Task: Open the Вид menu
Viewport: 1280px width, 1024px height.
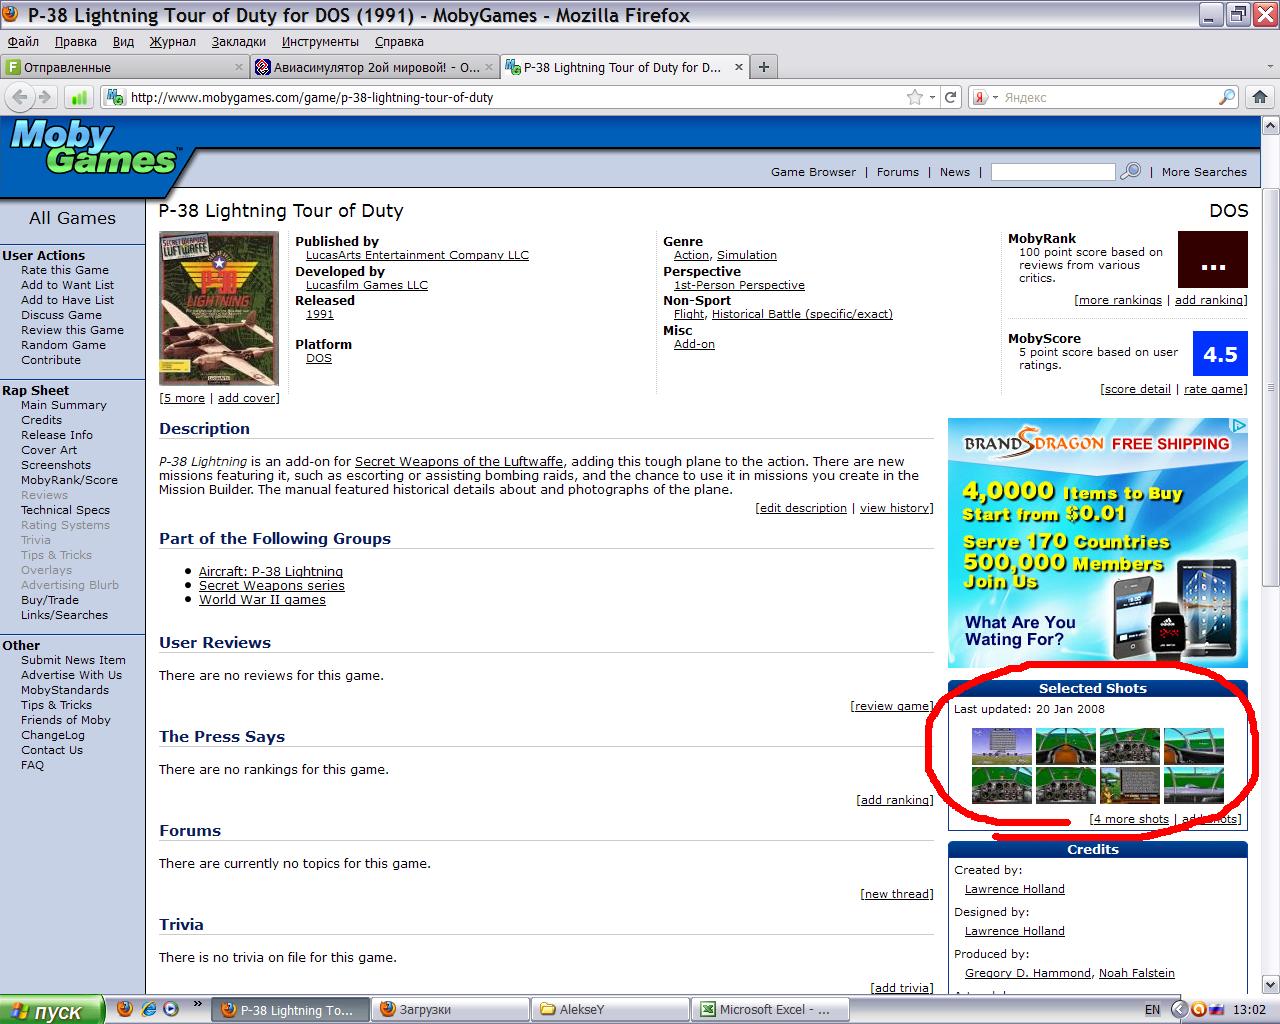Action: [123, 42]
